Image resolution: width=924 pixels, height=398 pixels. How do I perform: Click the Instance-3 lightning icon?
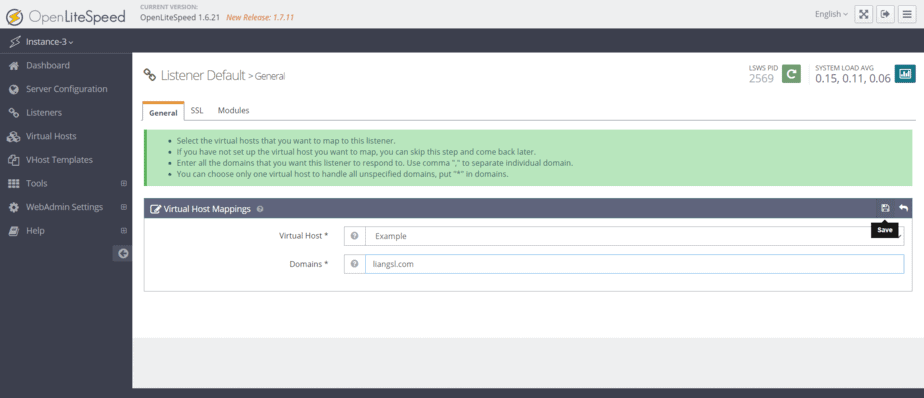click(15, 42)
